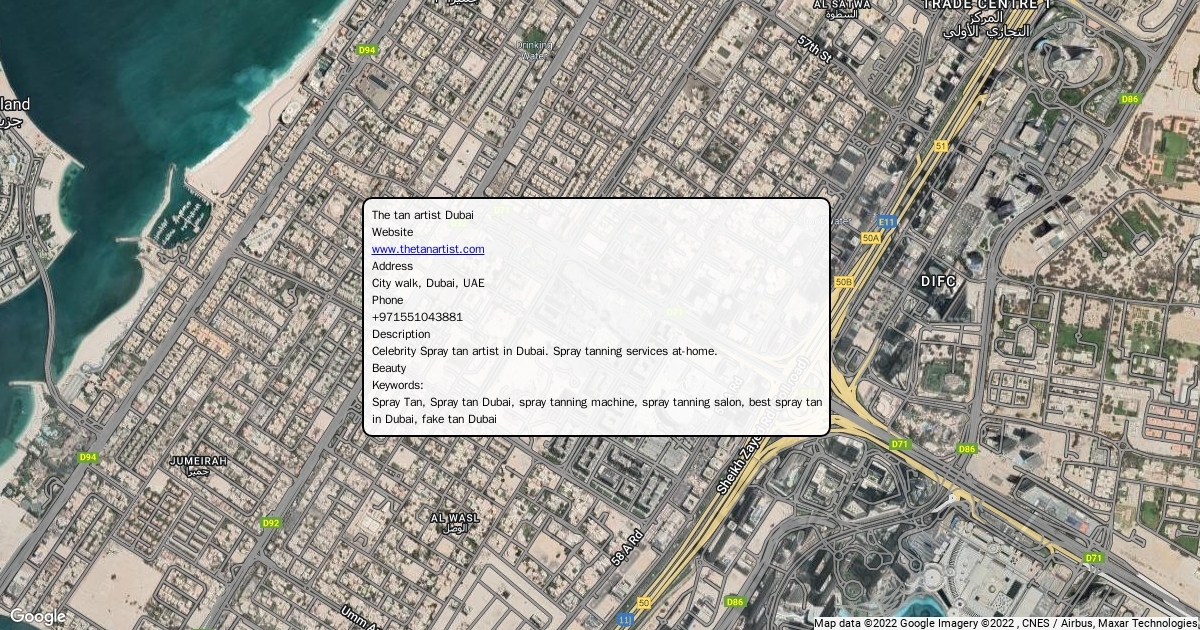Image resolution: width=1200 pixels, height=630 pixels.
Task: Click the map data copyright attribution text
Action: point(1005,623)
